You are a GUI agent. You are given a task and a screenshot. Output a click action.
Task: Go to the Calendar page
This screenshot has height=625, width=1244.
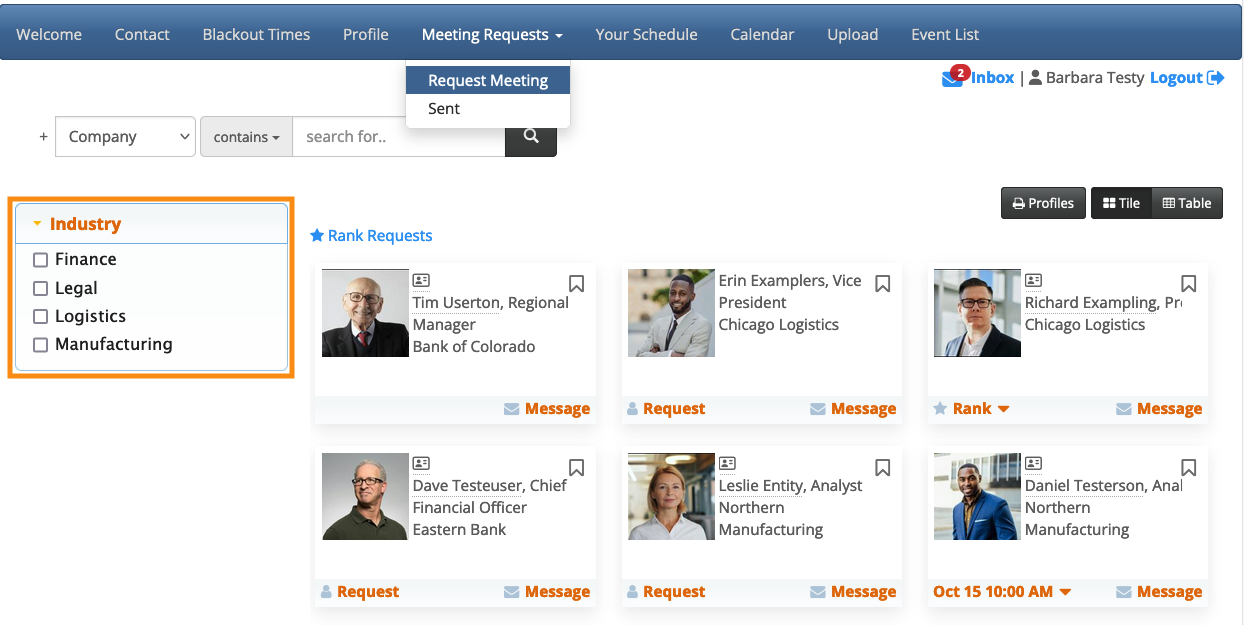[x=762, y=34]
